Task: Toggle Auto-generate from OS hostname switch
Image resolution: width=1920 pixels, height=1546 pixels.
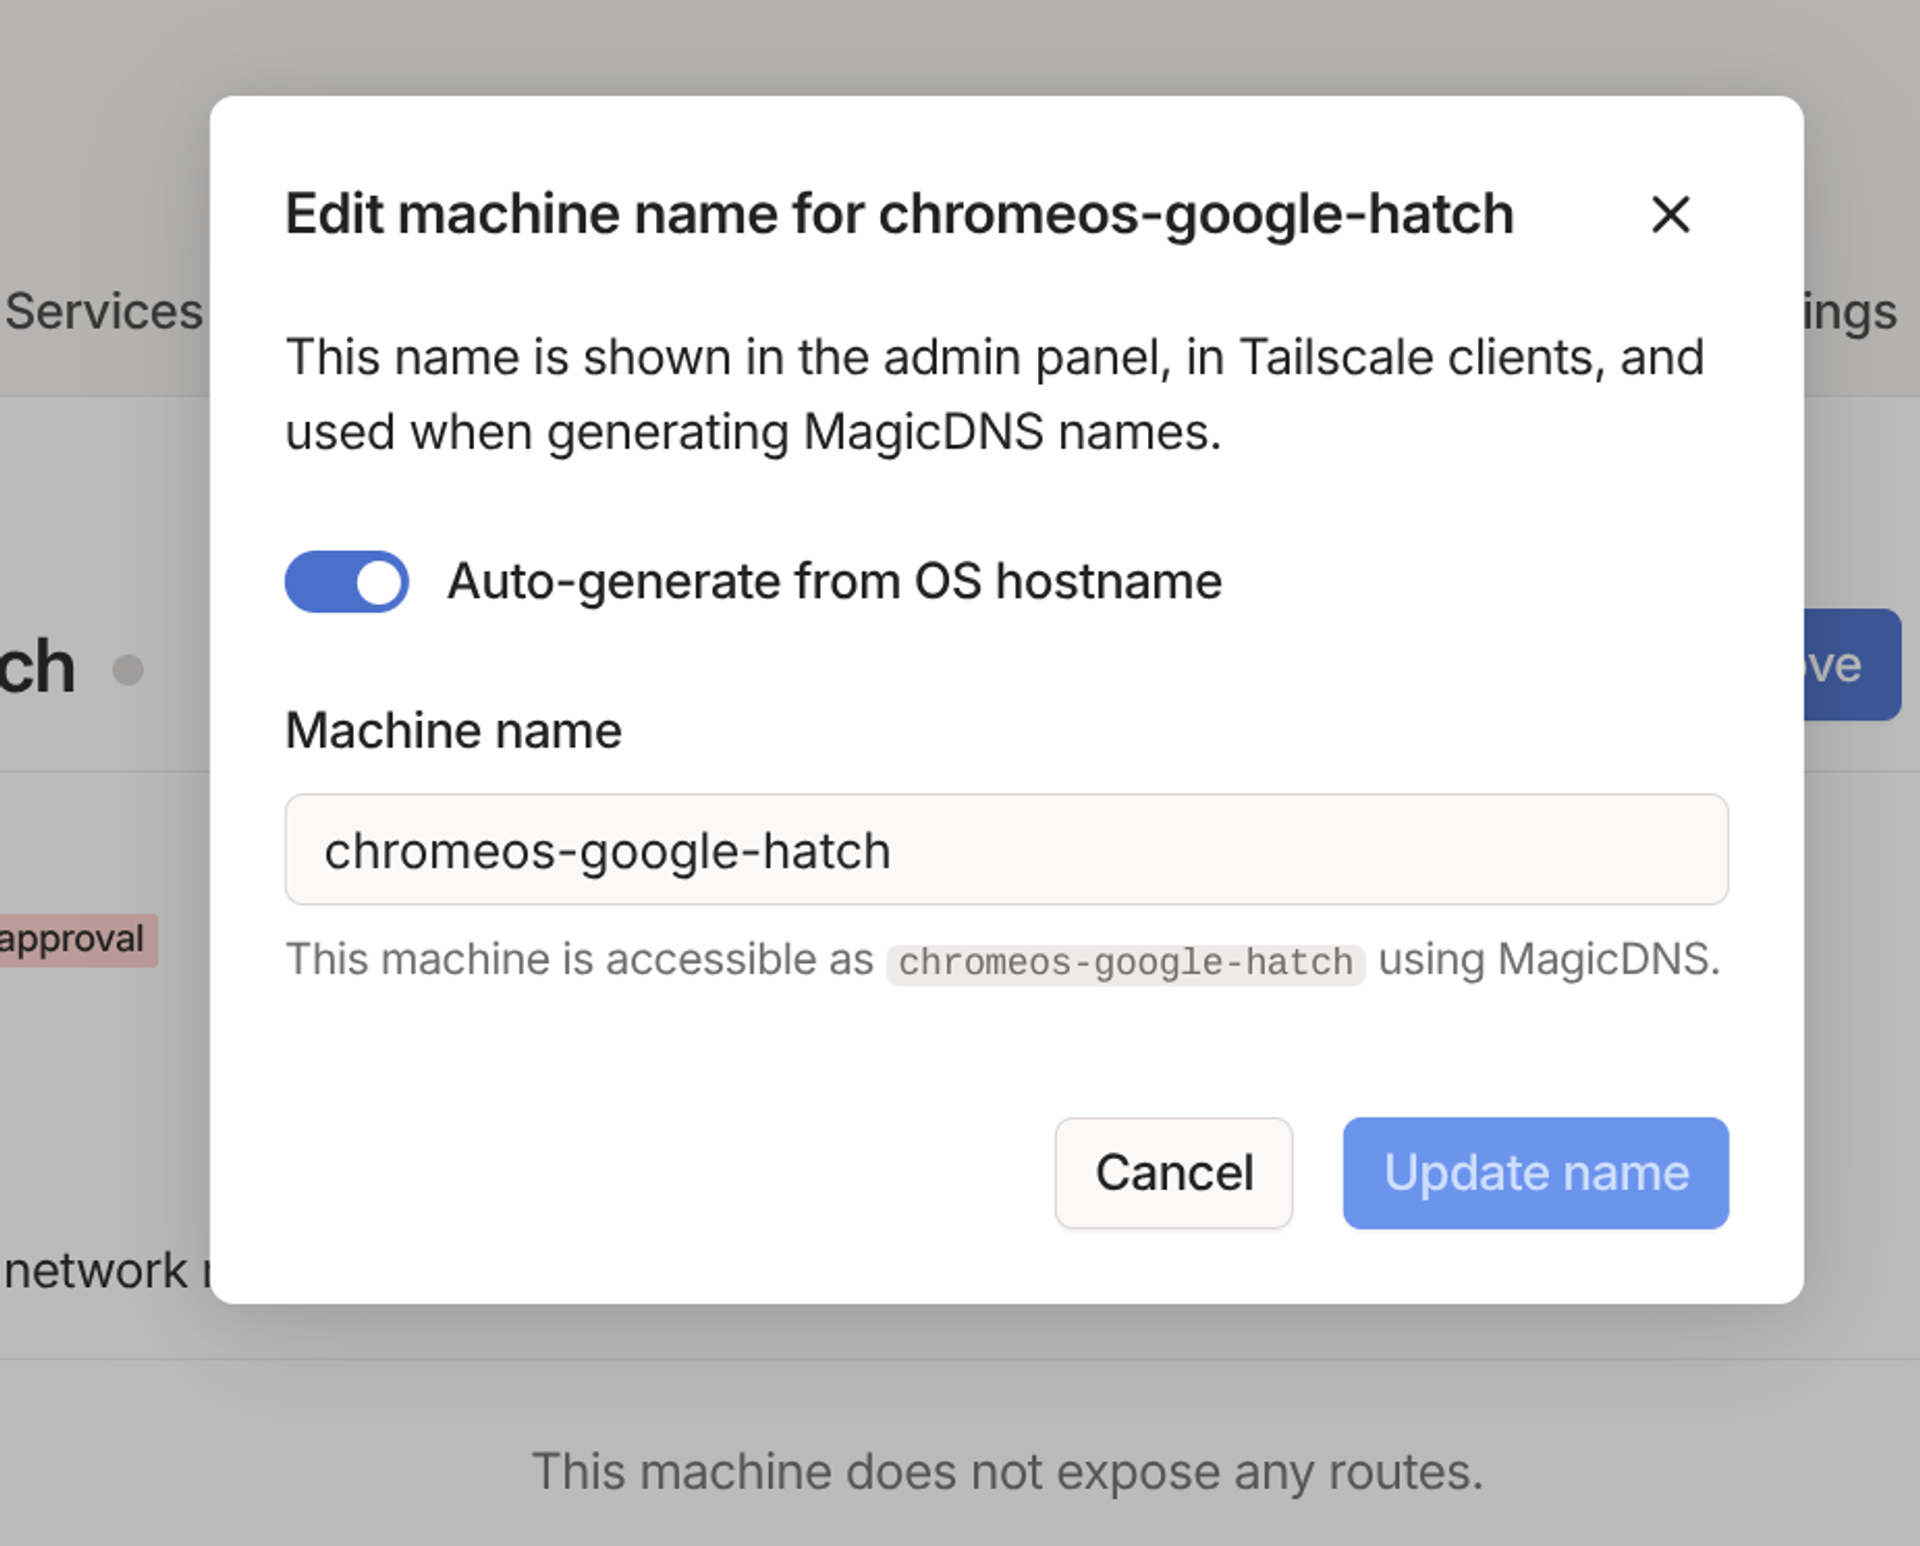Action: click(x=346, y=582)
